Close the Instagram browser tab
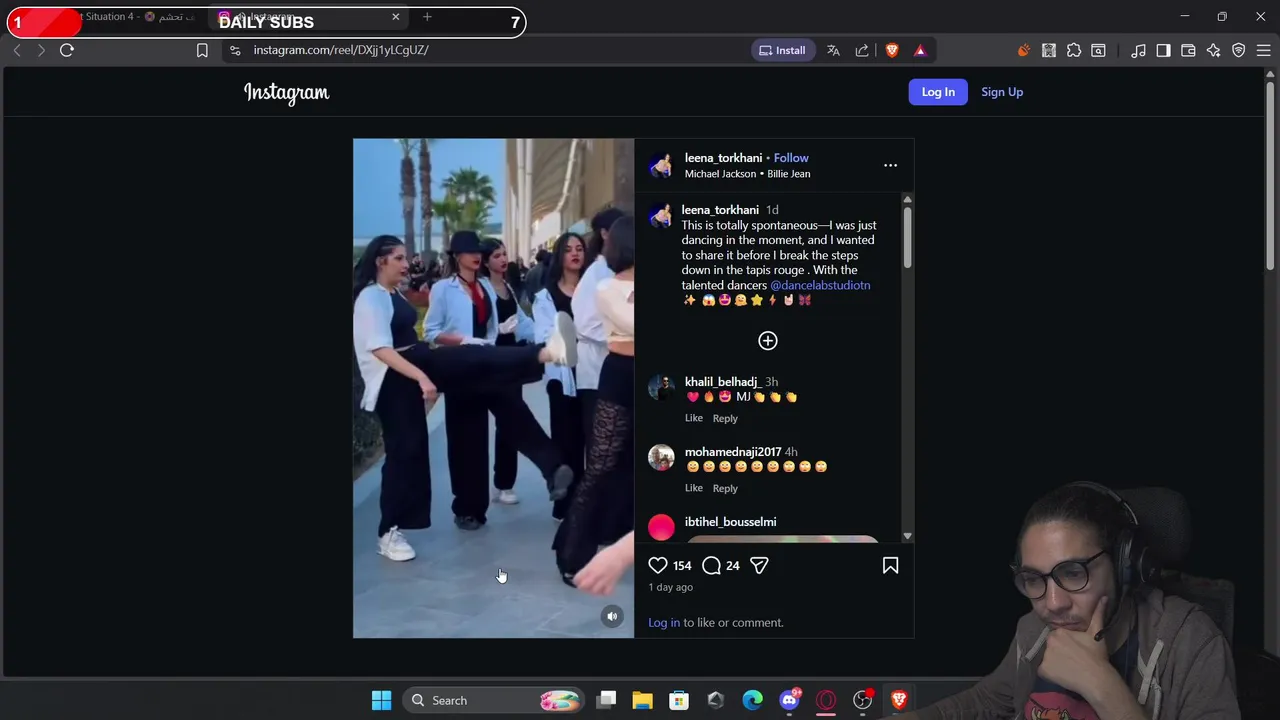Image resolution: width=1280 pixels, height=720 pixels. 395,17
